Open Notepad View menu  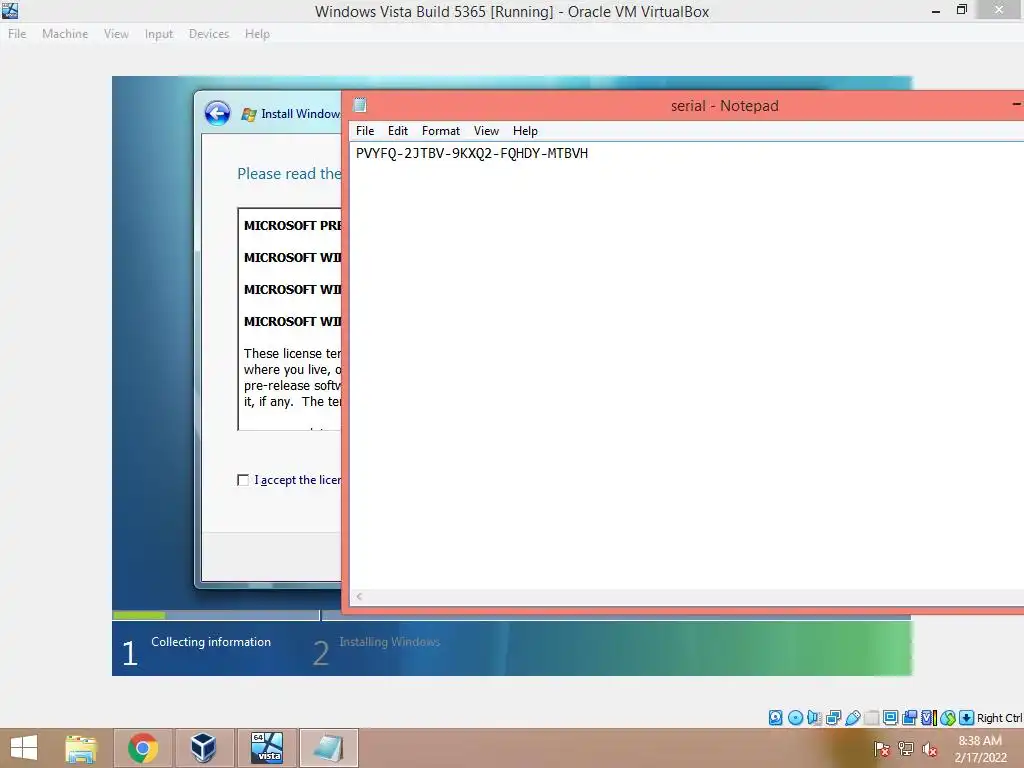click(x=487, y=131)
